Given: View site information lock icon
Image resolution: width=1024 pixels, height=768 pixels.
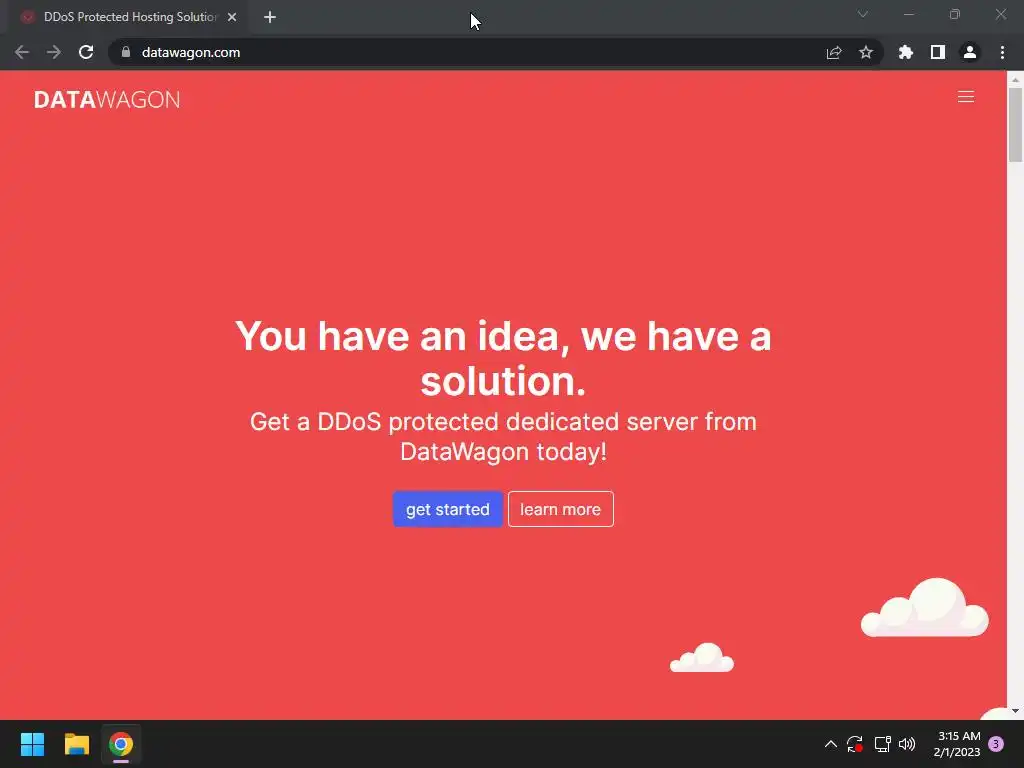Looking at the screenshot, I should tap(126, 52).
